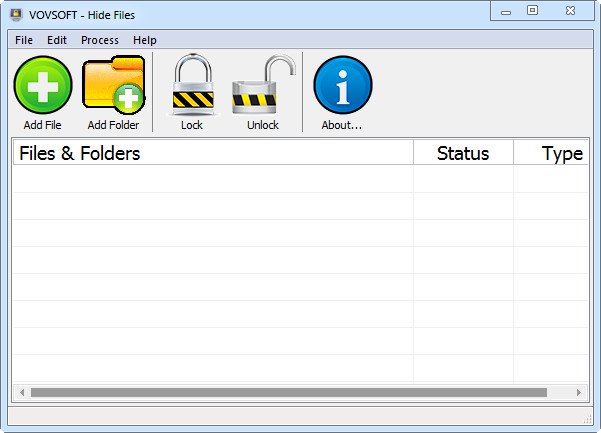Open the Edit menu
This screenshot has height=433, width=601.
pyautogui.click(x=57, y=40)
